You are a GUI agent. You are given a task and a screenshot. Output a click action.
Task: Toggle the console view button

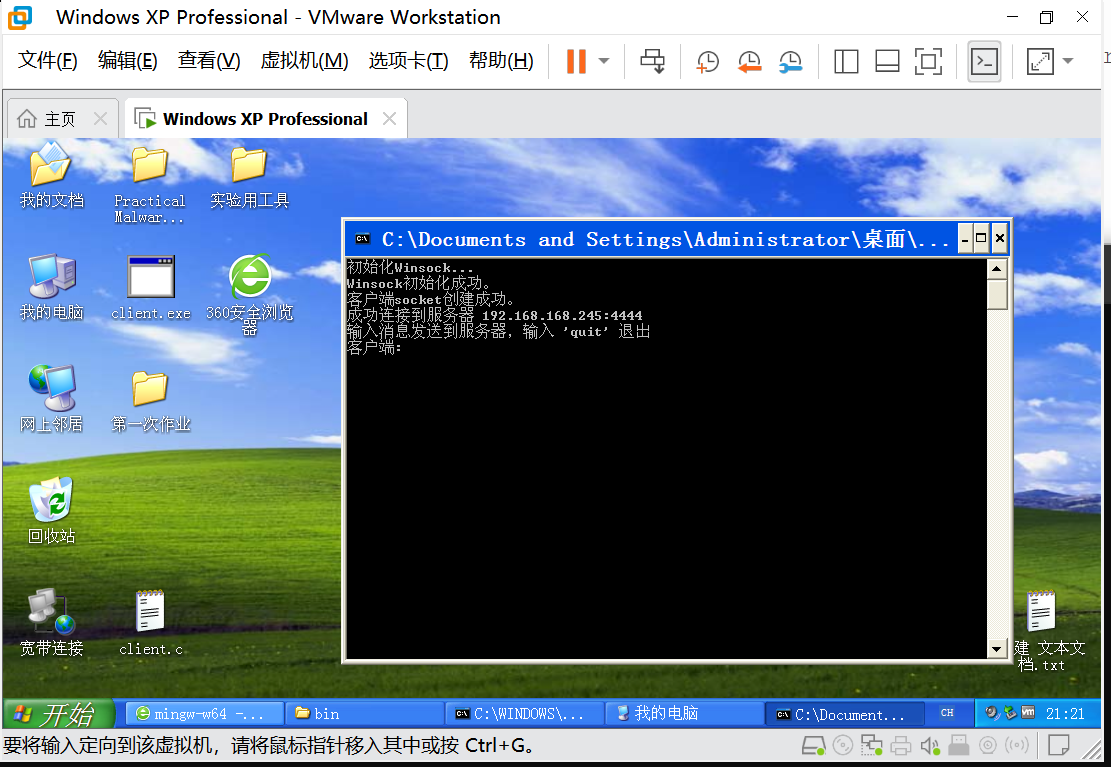pyautogui.click(x=984, y=62)
